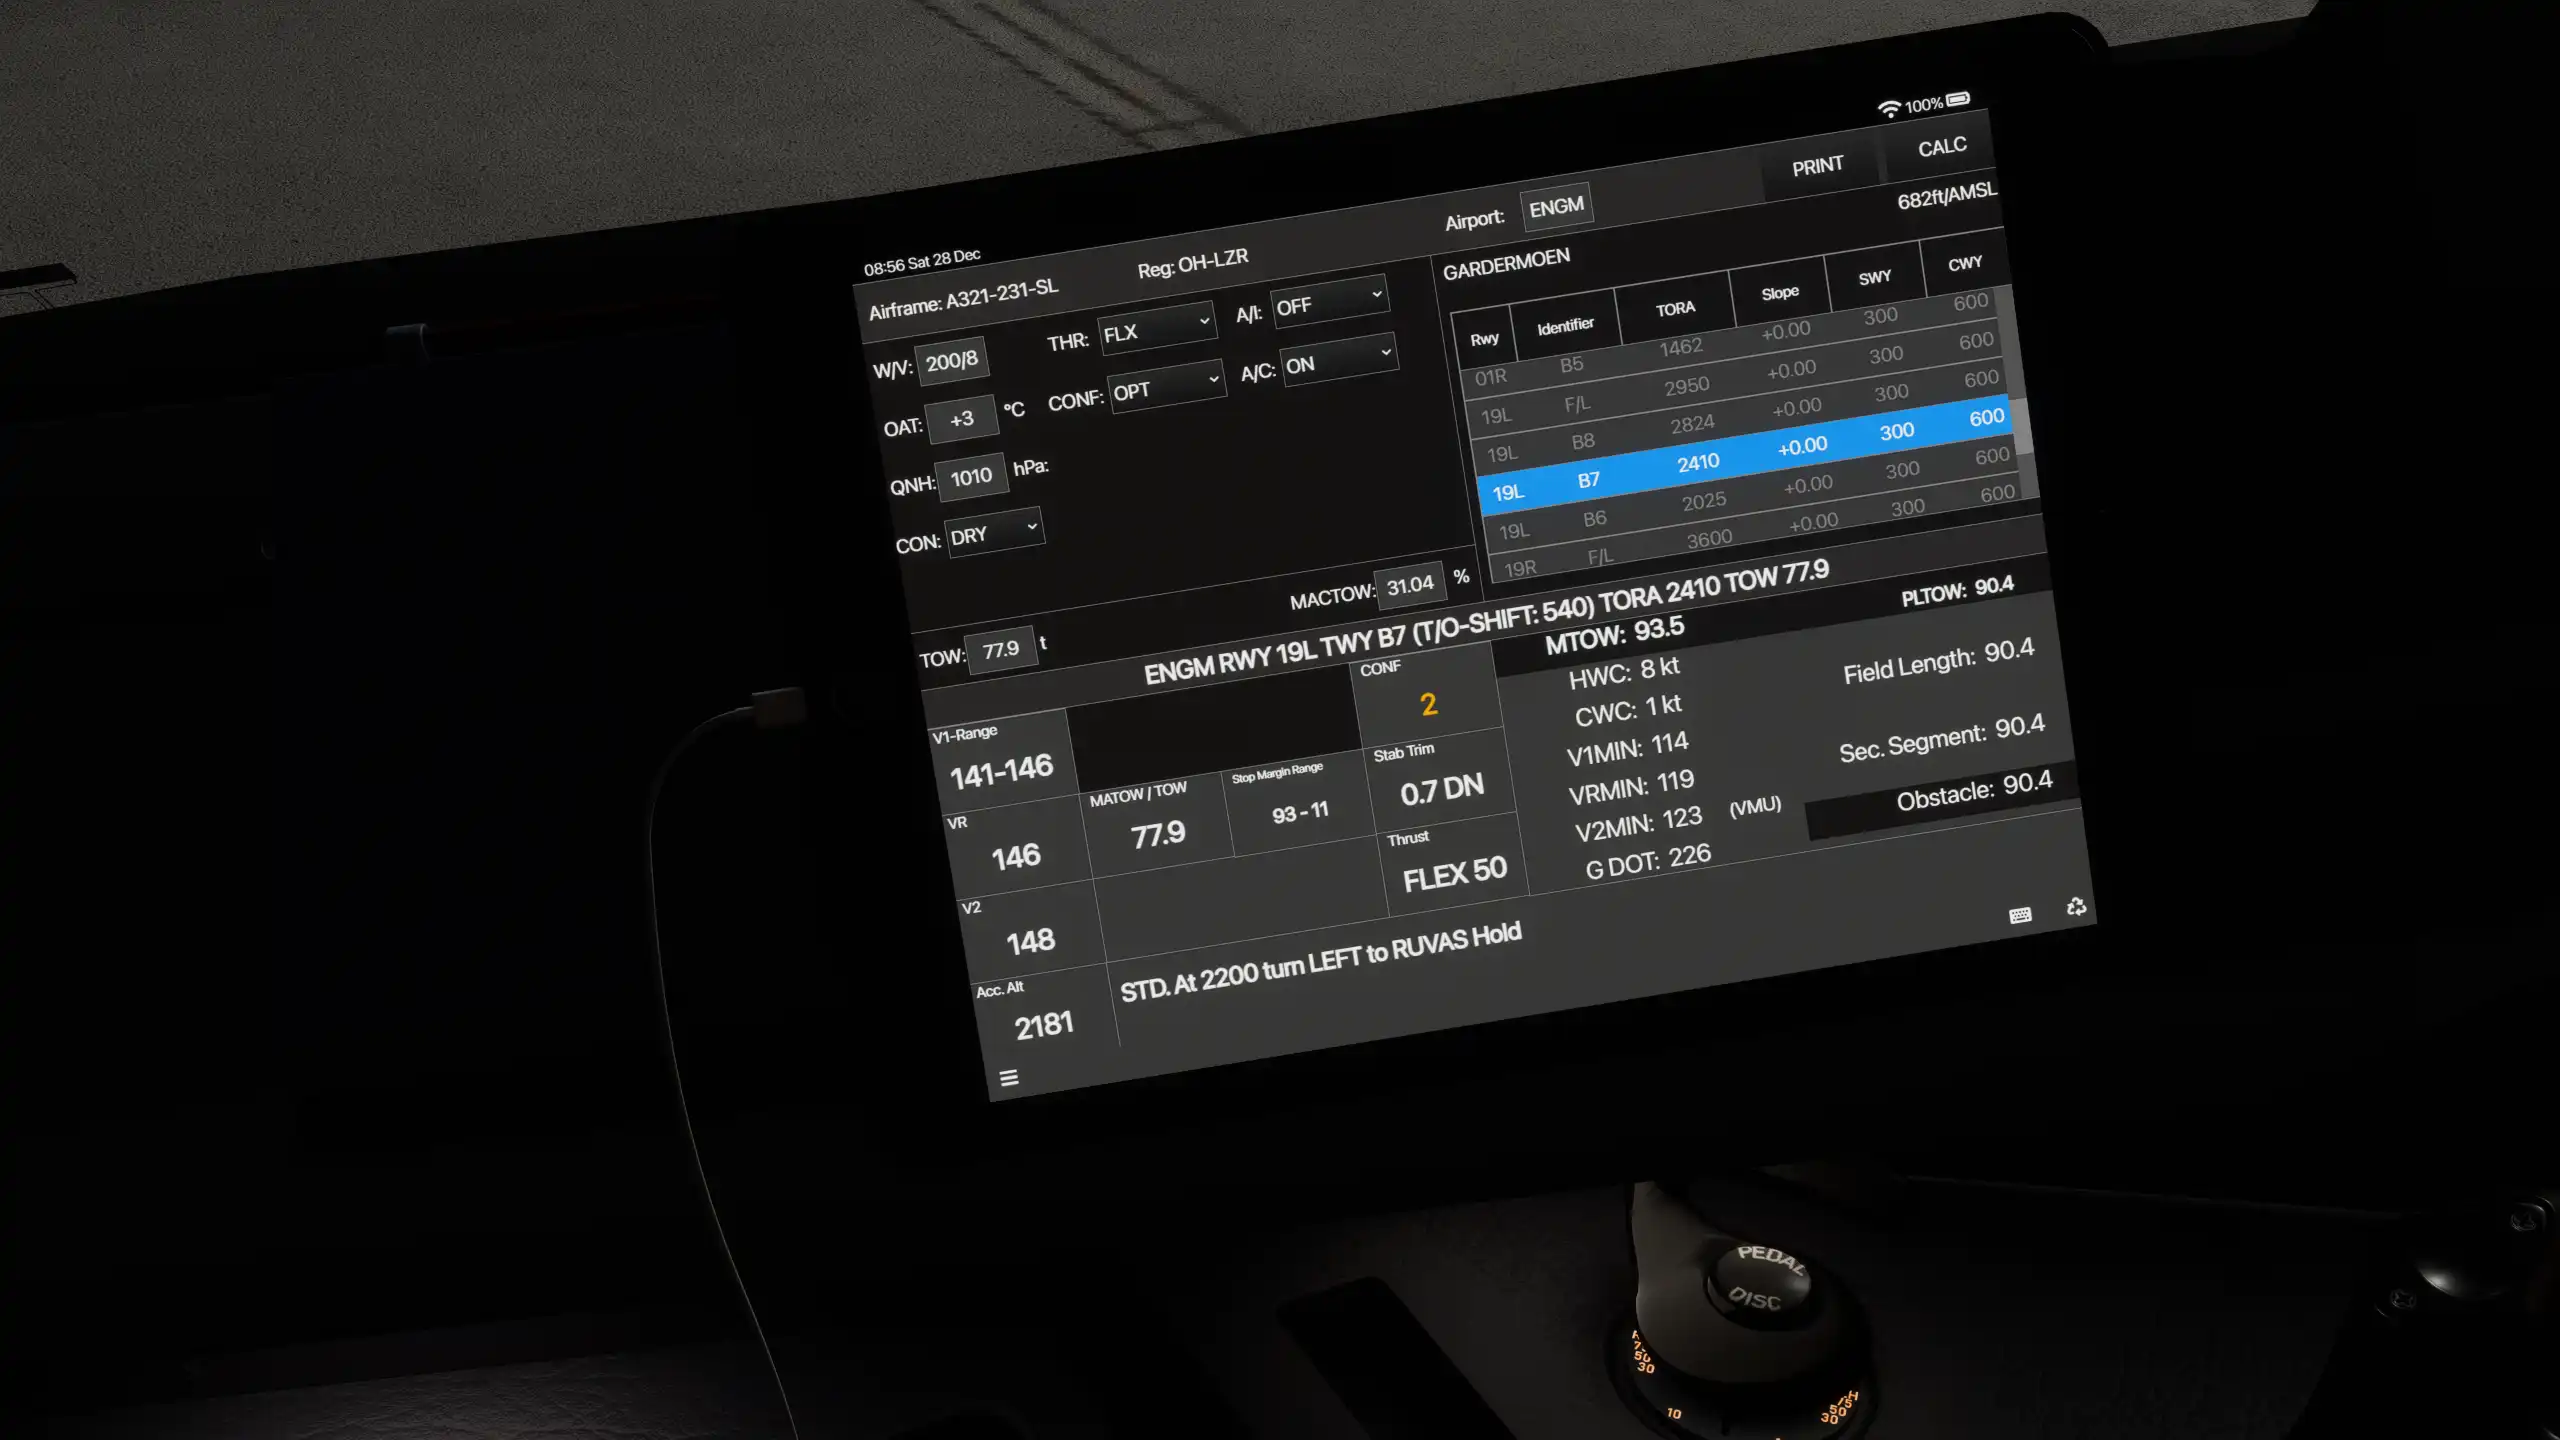Tap the 682ft/AMSL elevation text

click(x=1946, y=196)
